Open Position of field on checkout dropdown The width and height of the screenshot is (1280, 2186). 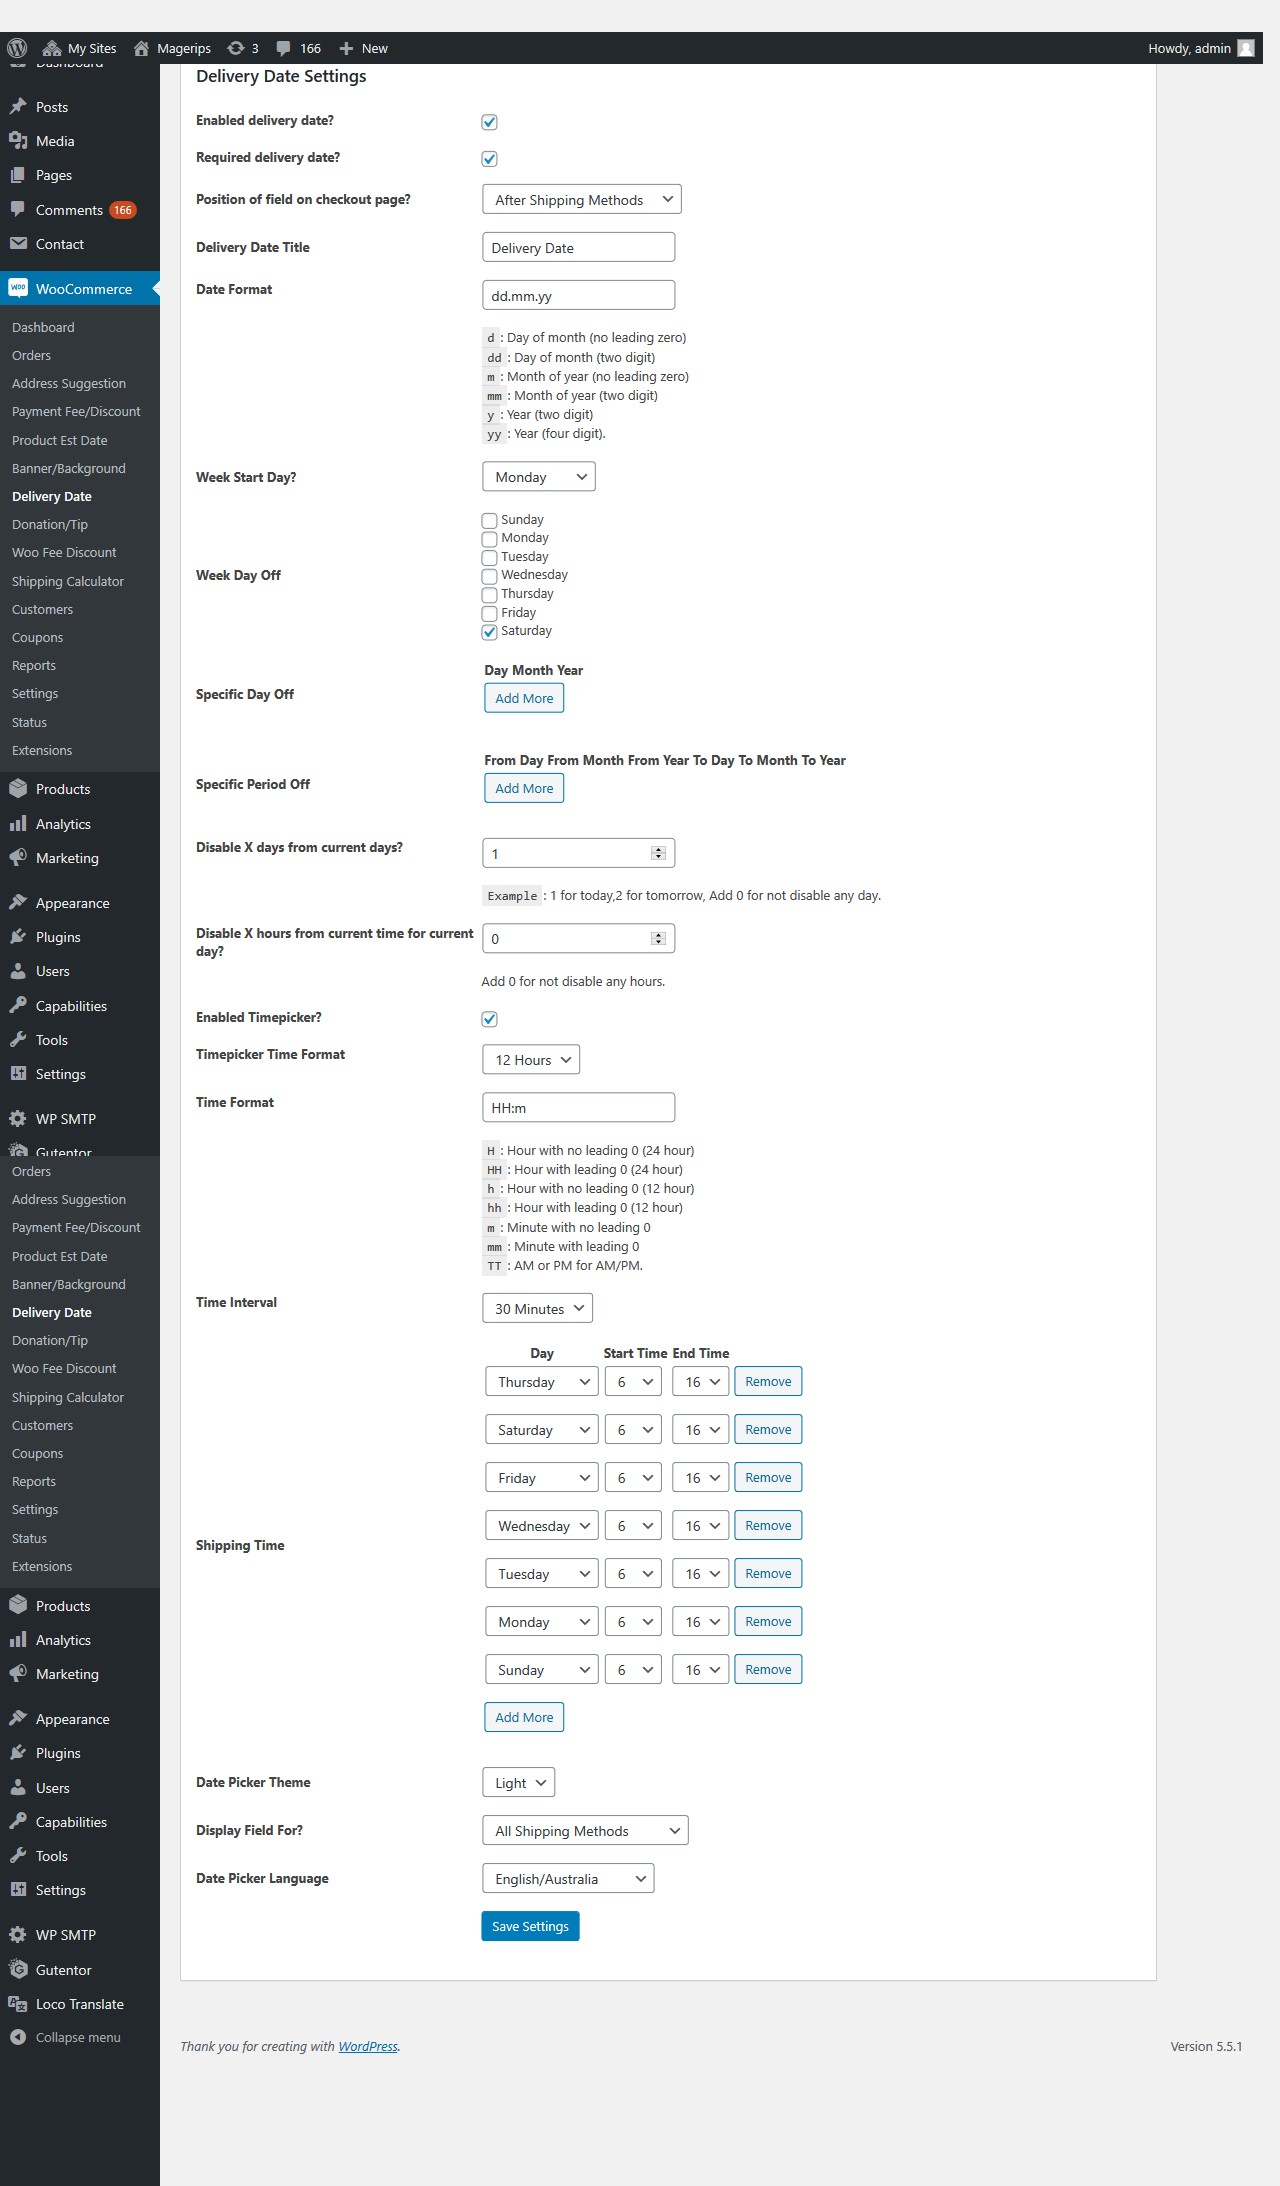tap(582, 200)
